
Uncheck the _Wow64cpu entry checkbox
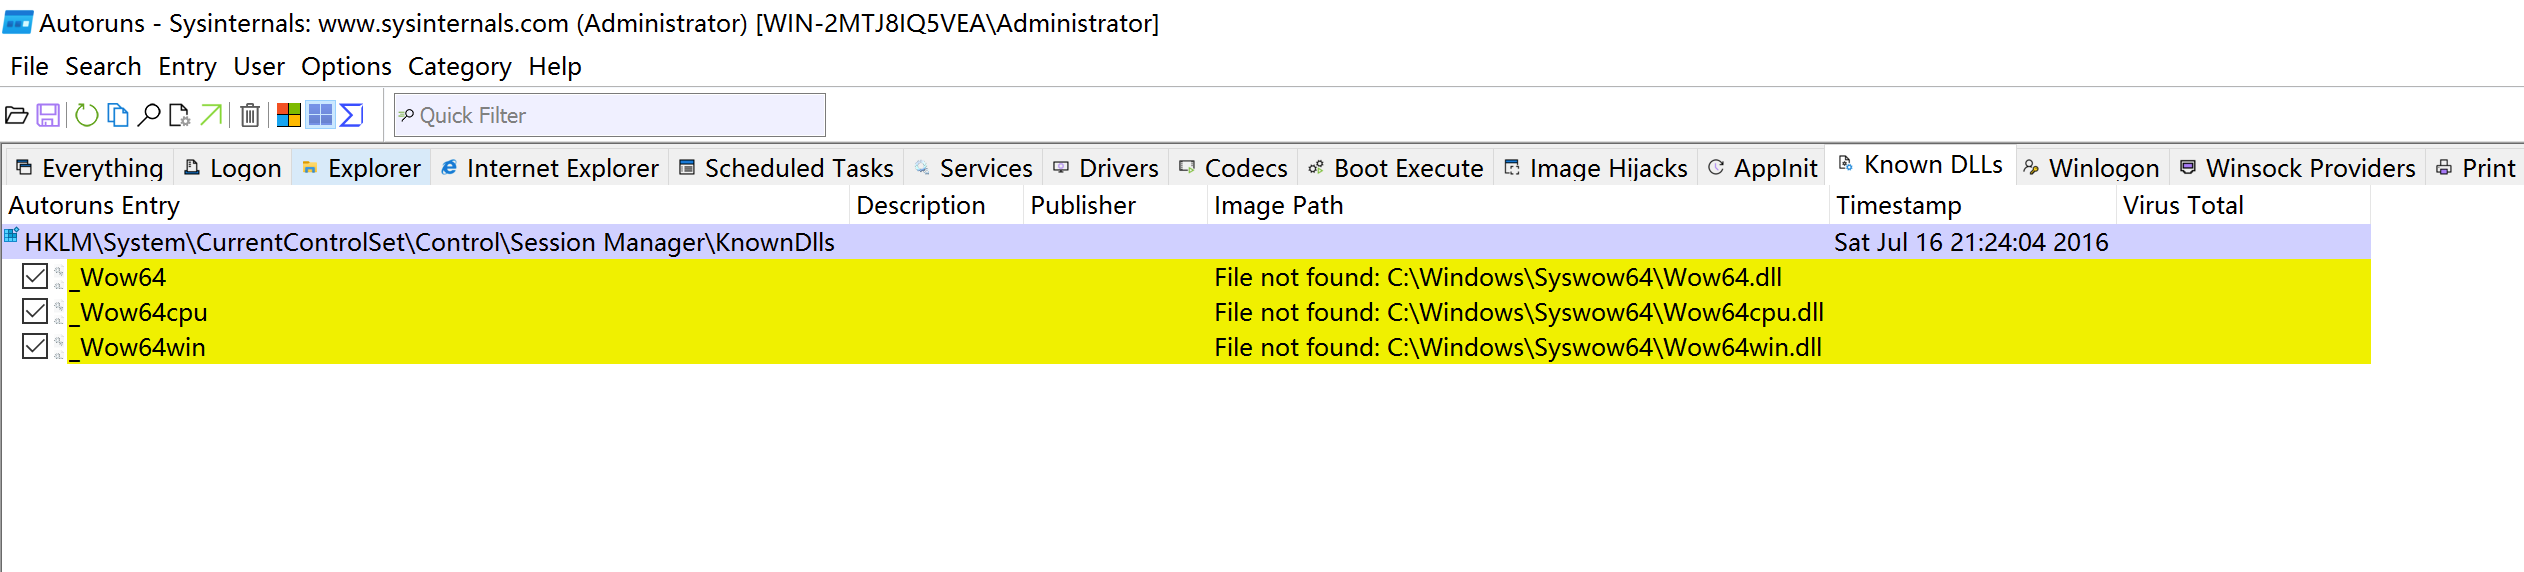[x=35, y=312]
